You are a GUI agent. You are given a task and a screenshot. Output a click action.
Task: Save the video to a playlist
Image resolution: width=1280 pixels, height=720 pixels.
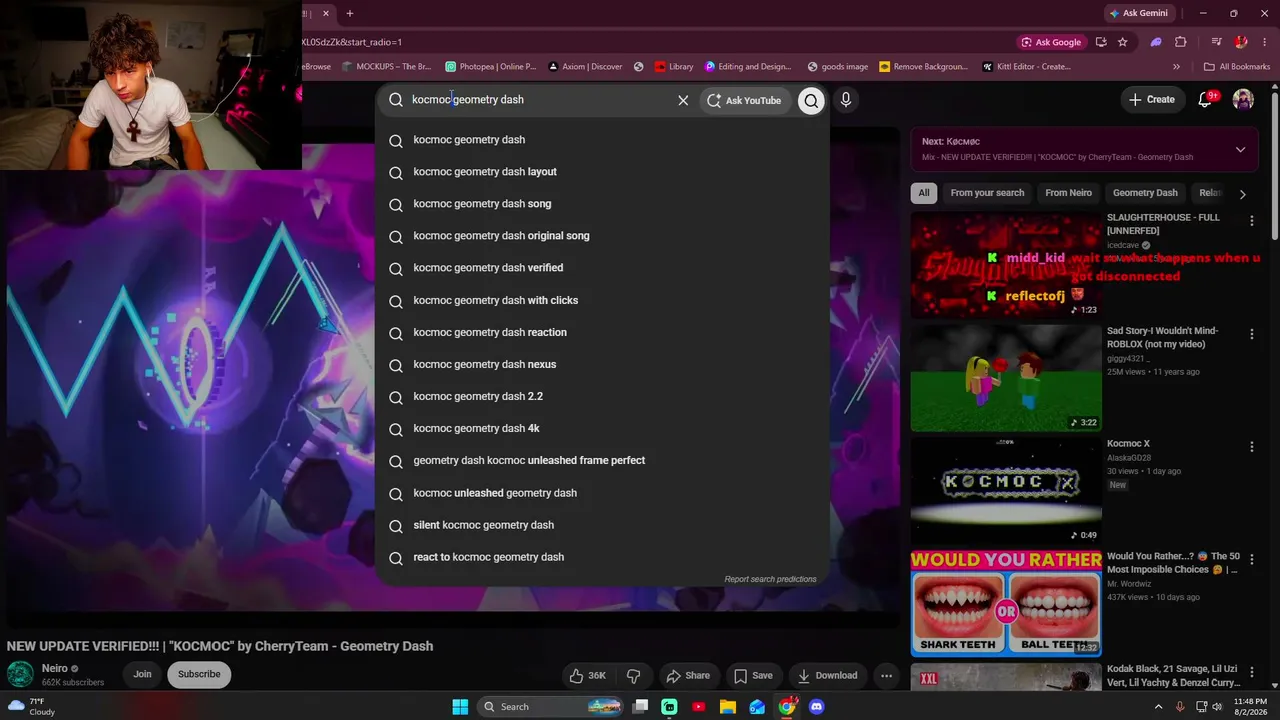[x=753, y=676]
